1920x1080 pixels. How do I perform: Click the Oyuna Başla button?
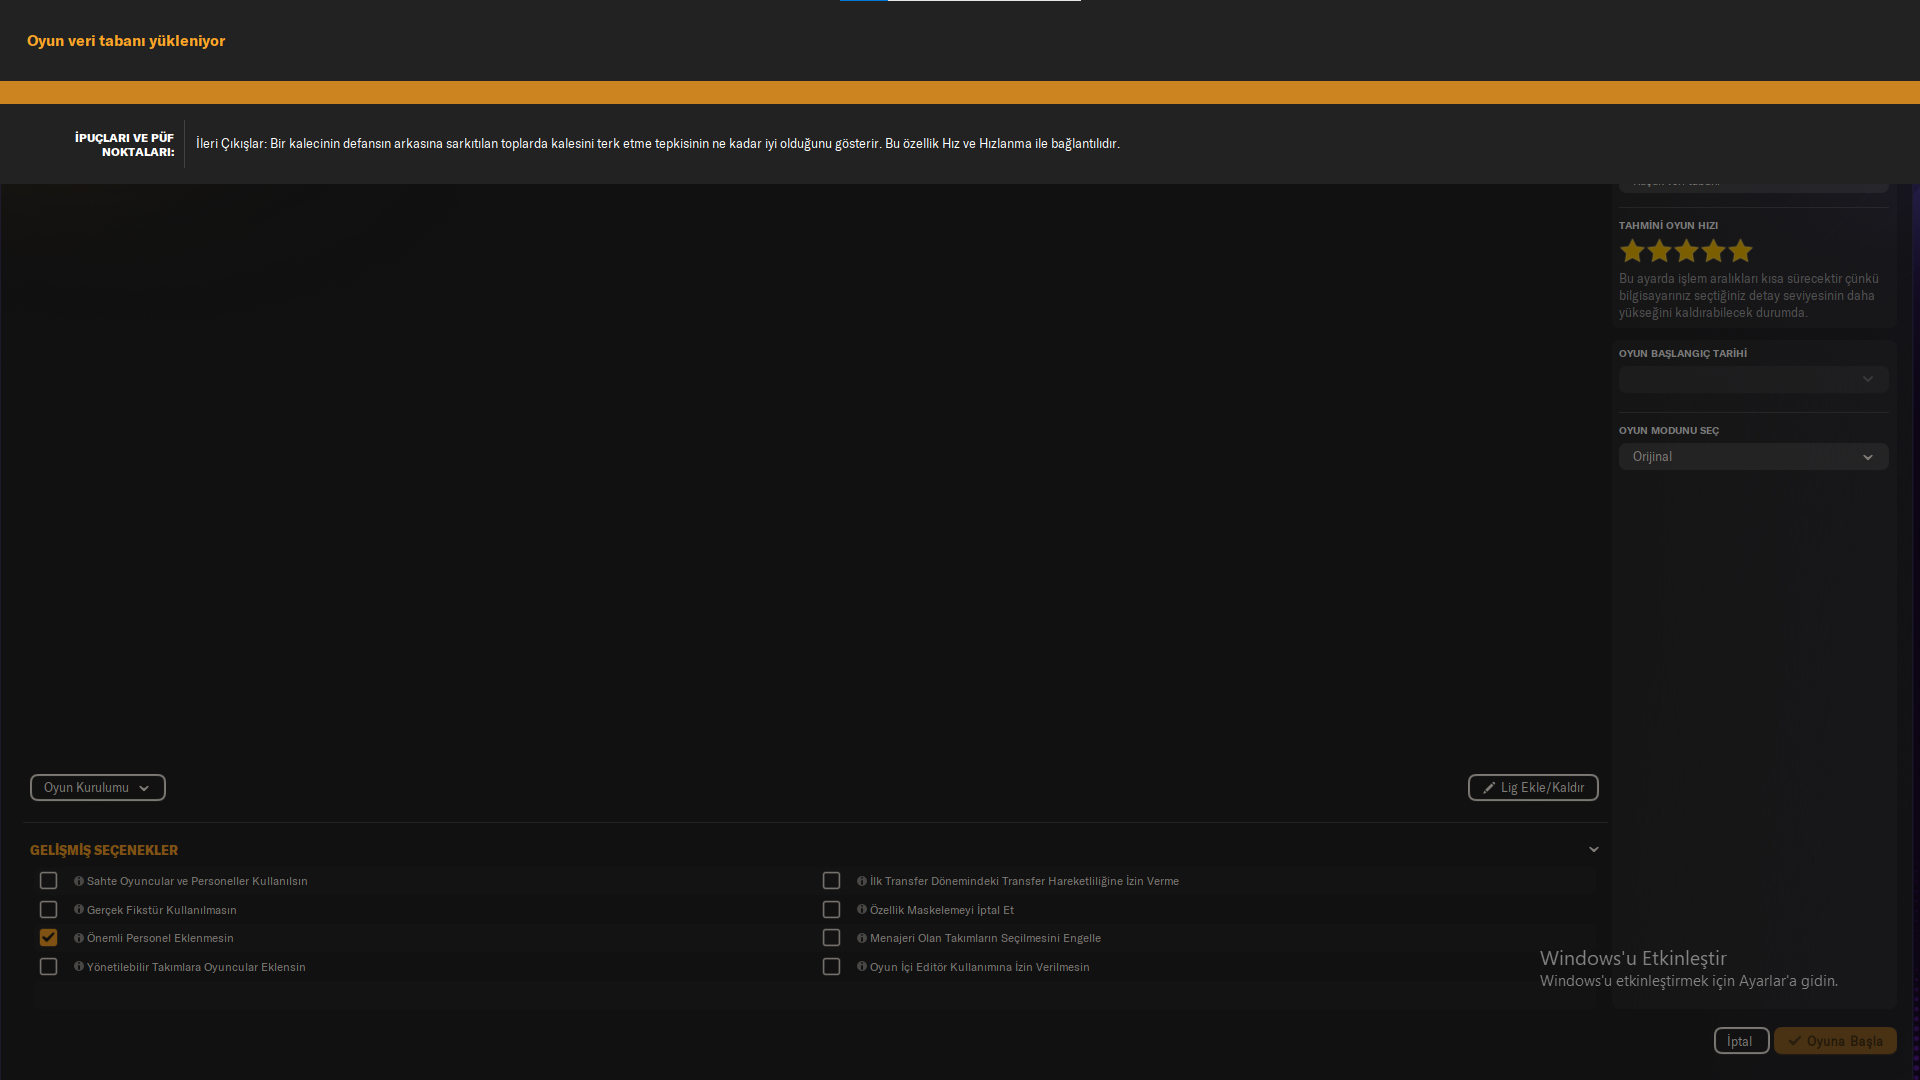tap(1835, 1041)
